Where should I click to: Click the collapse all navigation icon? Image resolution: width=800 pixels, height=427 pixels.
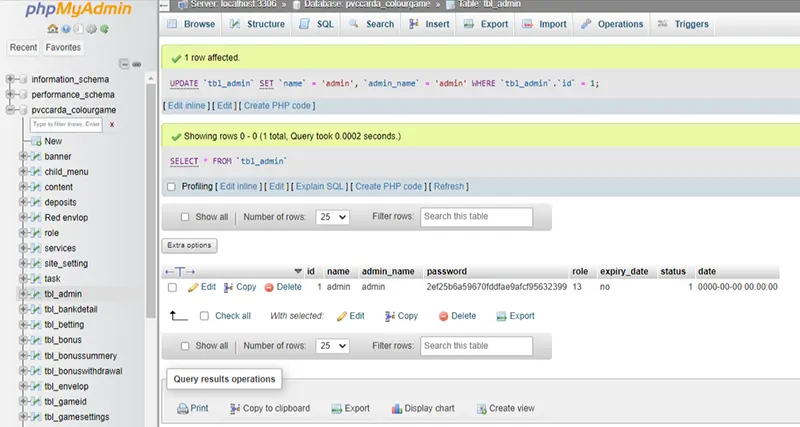point(124,64)
